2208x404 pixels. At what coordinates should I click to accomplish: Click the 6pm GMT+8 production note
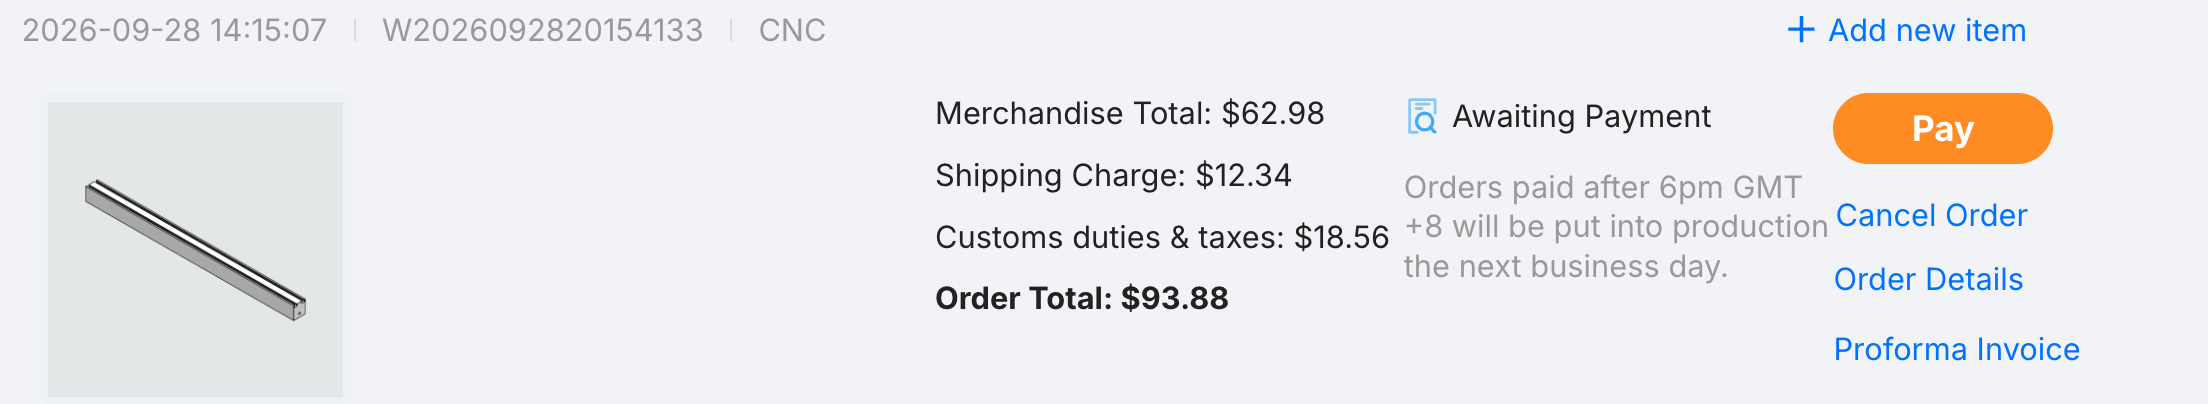pos(1616,227)
